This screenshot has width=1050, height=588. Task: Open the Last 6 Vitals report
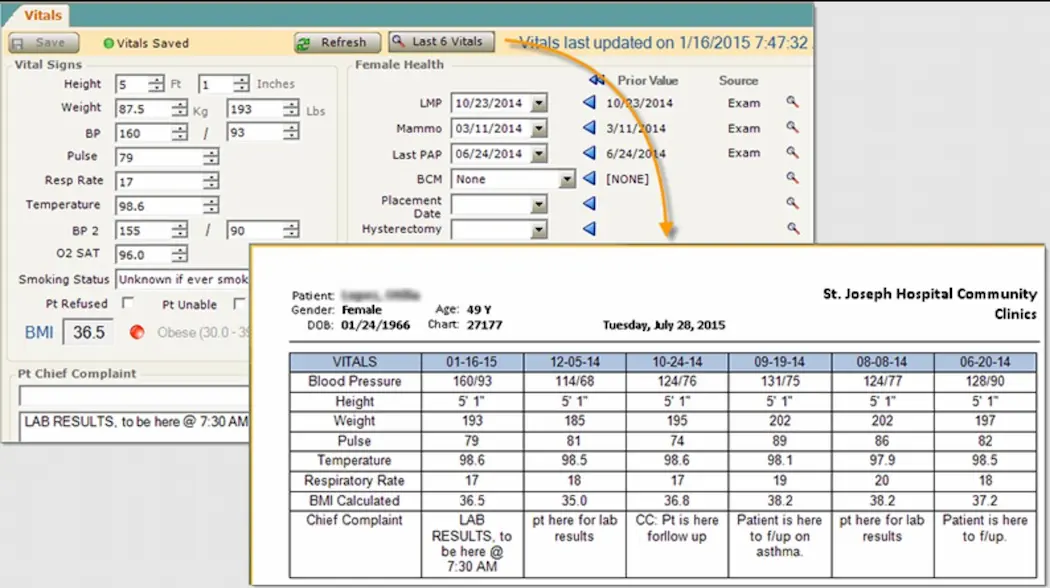tap(441, 42)
